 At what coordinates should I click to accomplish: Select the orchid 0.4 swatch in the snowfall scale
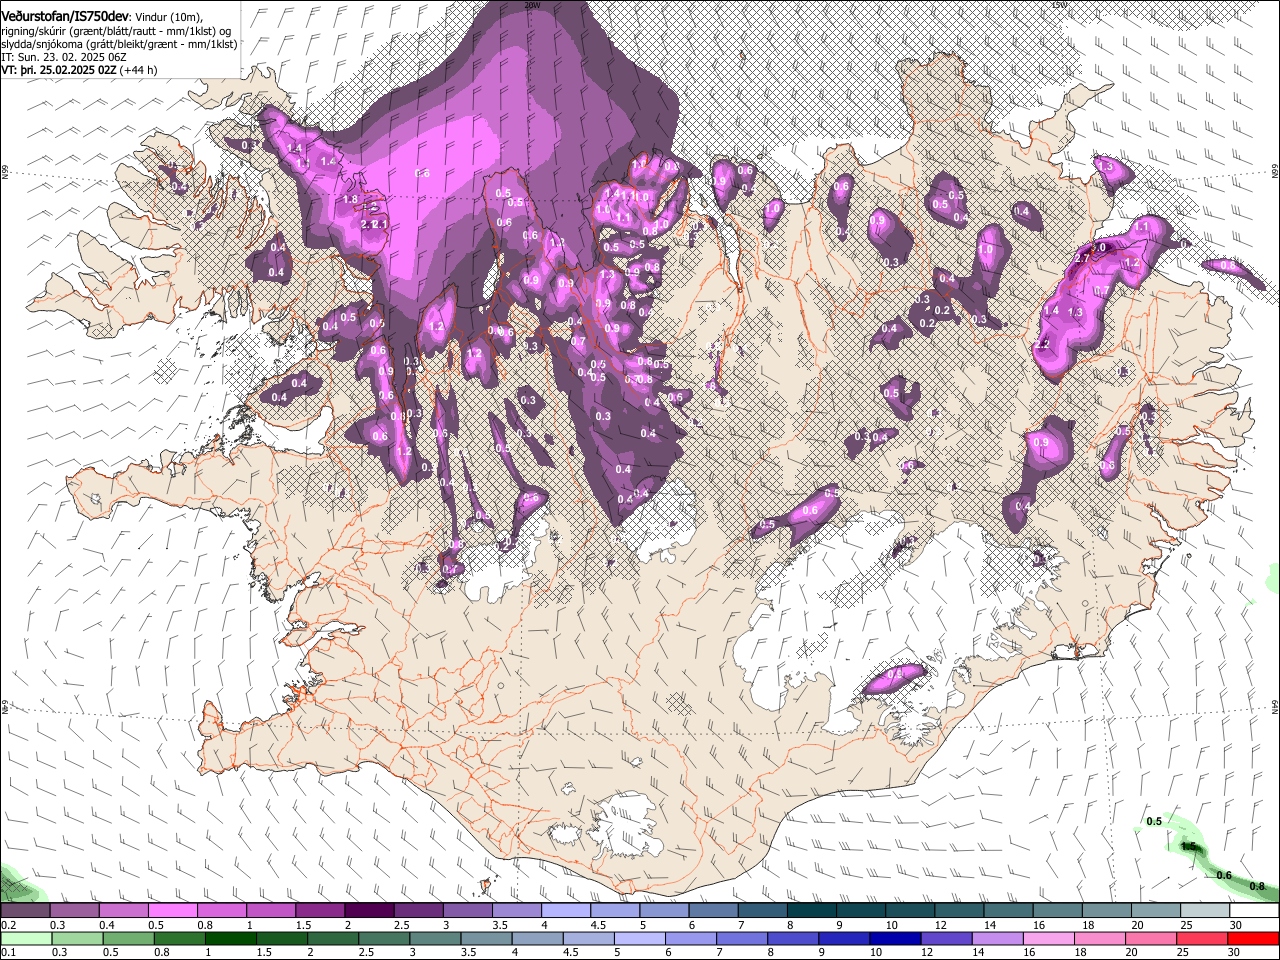(123, 911)
